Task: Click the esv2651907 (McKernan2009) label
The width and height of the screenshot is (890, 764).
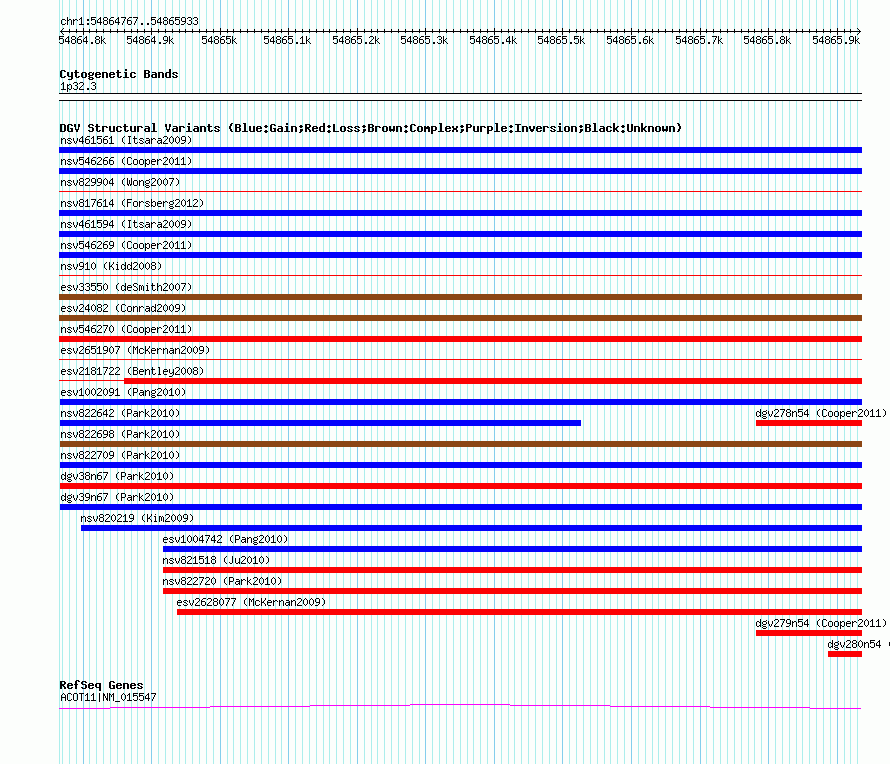Action: click(135, 350)
